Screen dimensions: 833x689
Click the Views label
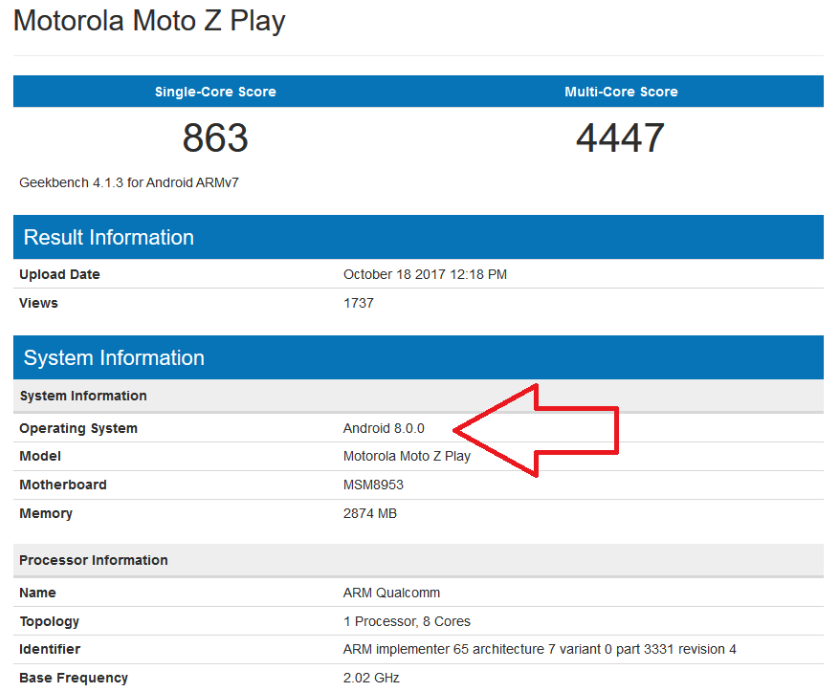pos(38,303)
